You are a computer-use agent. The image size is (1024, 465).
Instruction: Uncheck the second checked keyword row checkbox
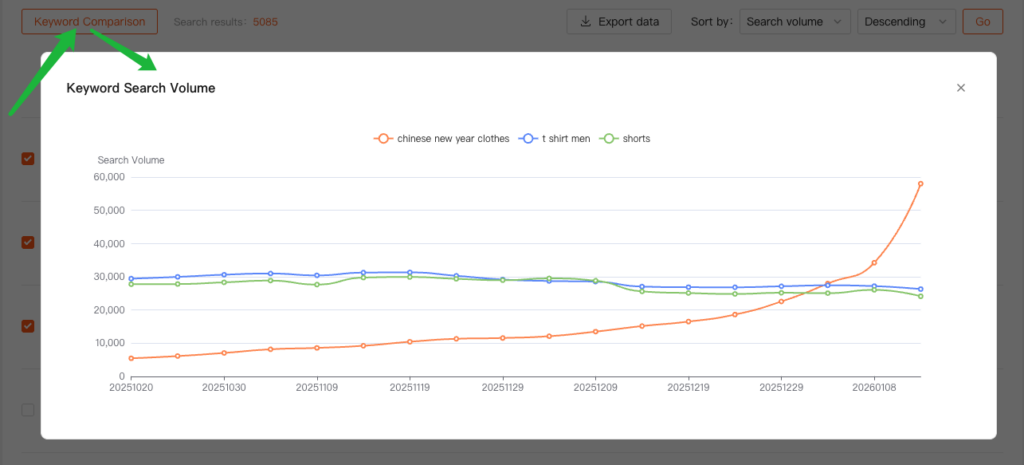(28, 242)
